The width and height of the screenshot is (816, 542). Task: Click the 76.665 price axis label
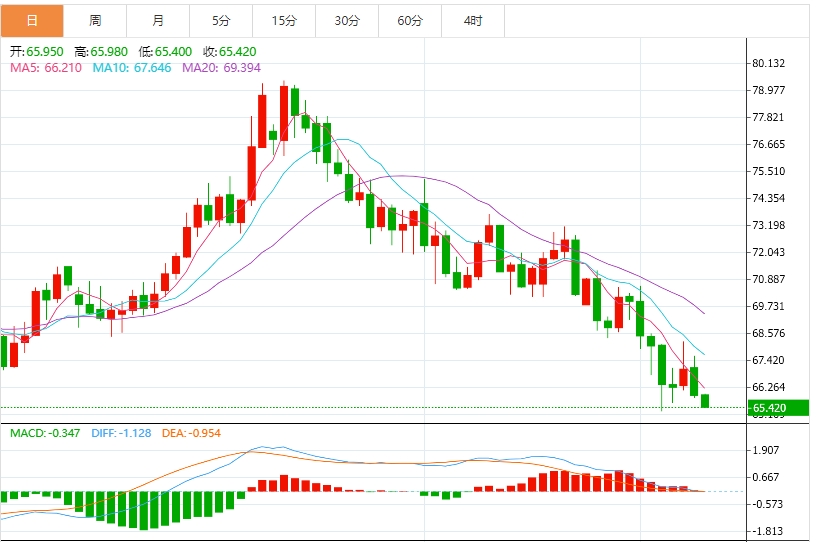(x=769, y=144)
